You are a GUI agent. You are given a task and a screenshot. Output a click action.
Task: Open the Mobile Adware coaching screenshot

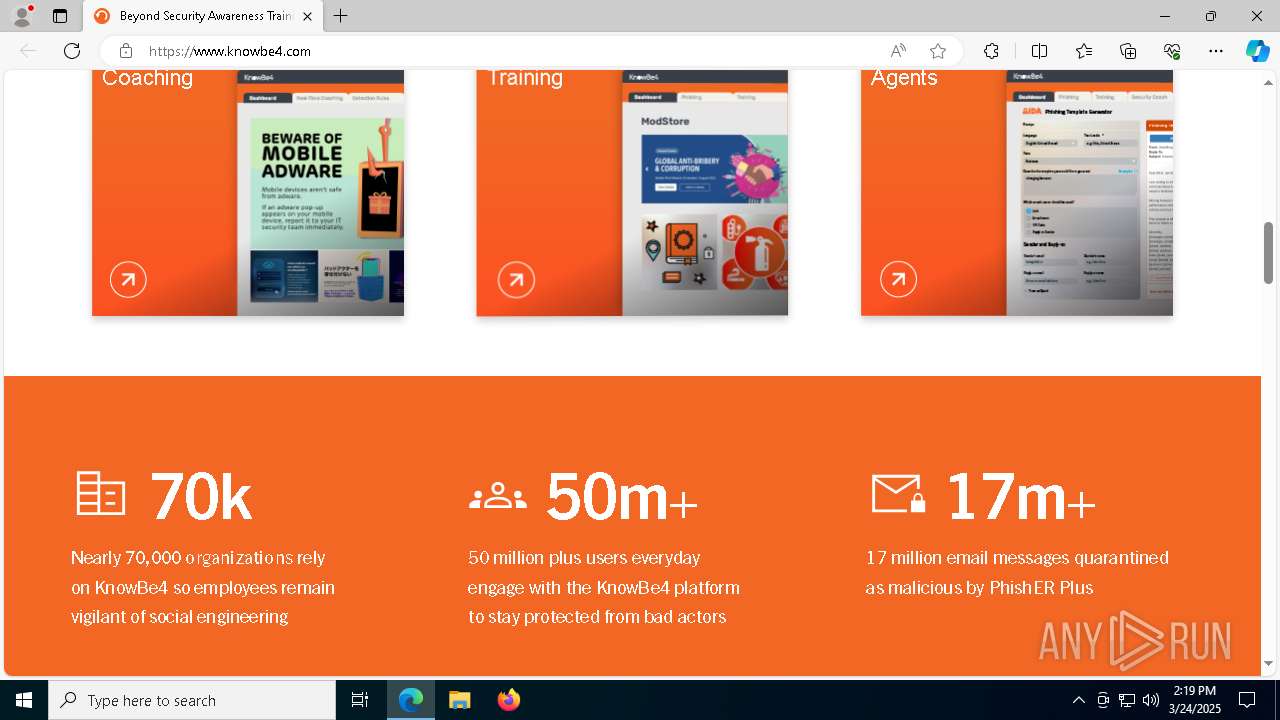tap(321, 193)
